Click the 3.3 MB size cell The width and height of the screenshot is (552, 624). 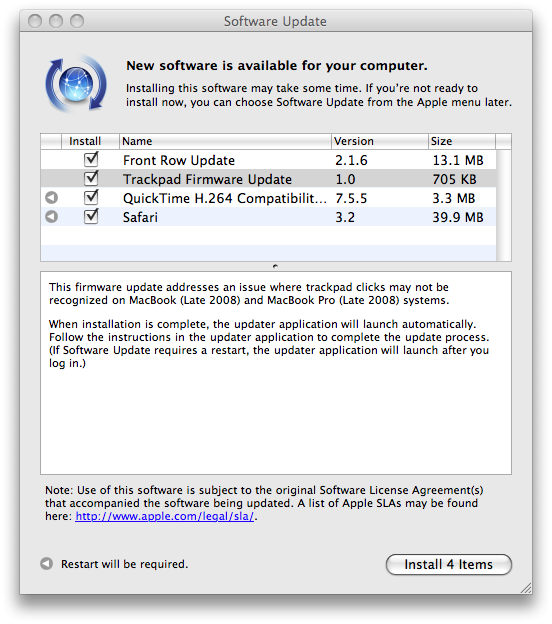pyautogui.click(x=454, y=198)
